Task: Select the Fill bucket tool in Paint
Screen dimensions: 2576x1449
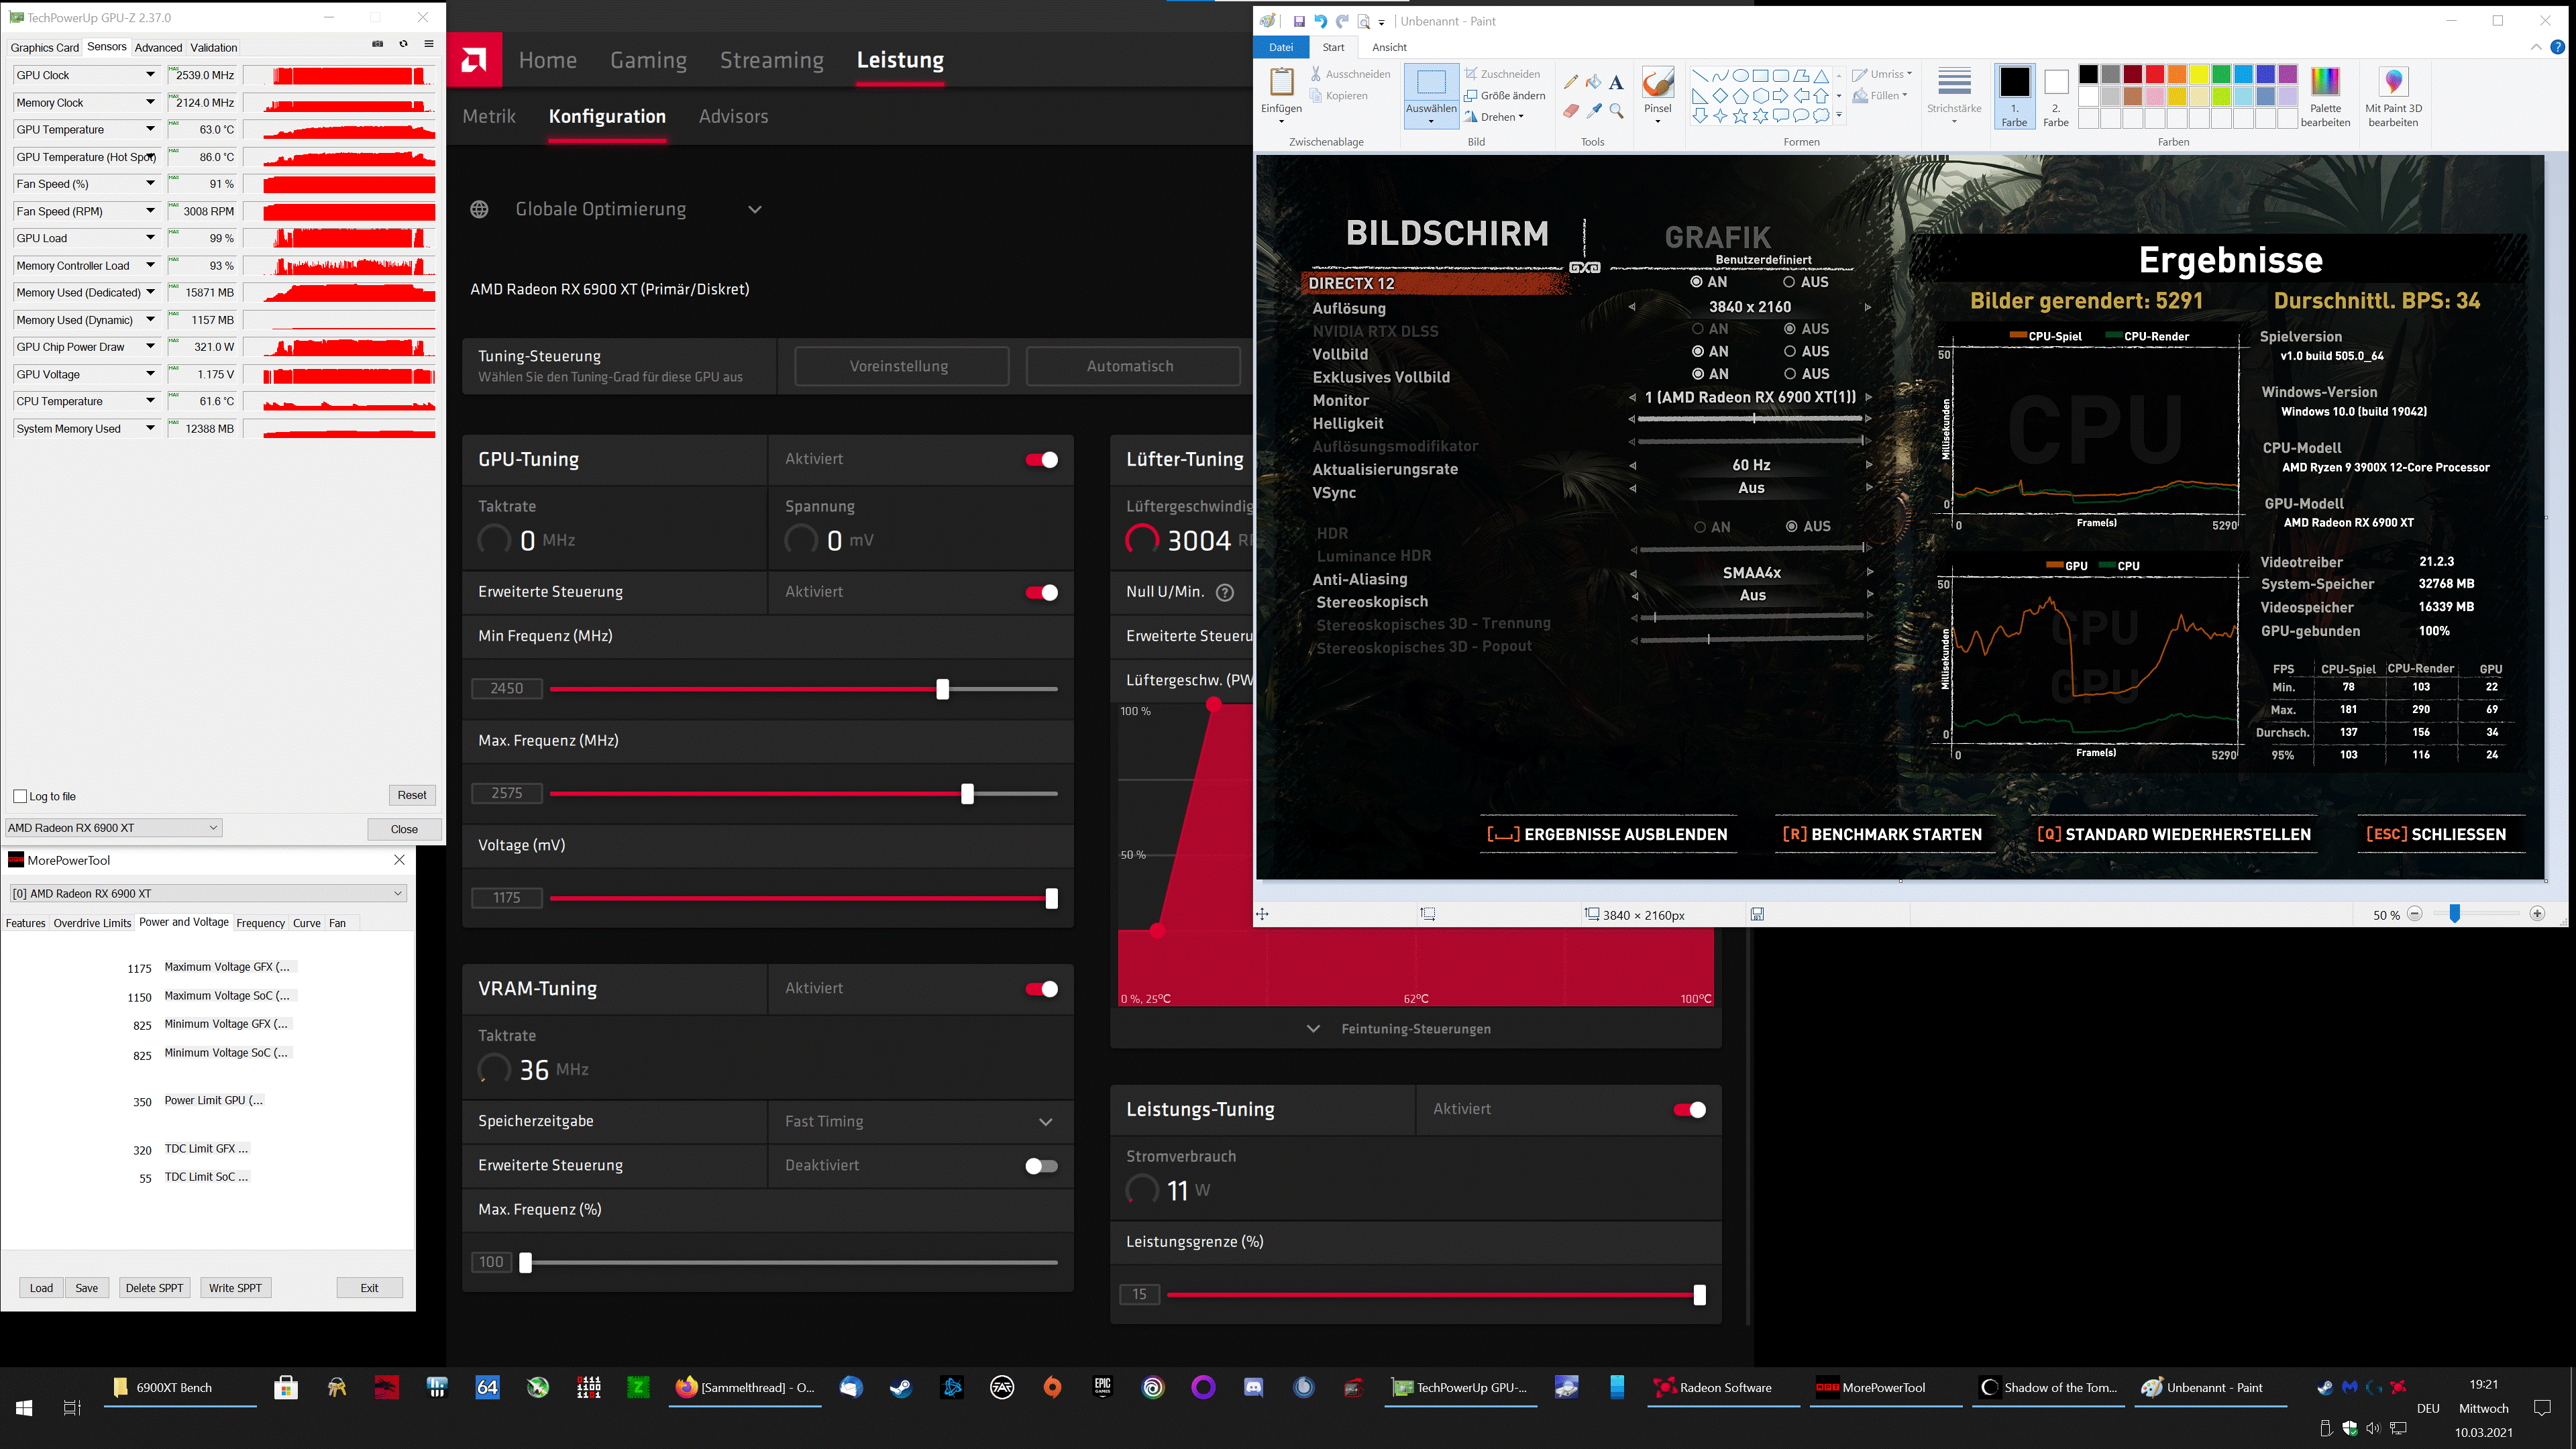Action: 1593,83
